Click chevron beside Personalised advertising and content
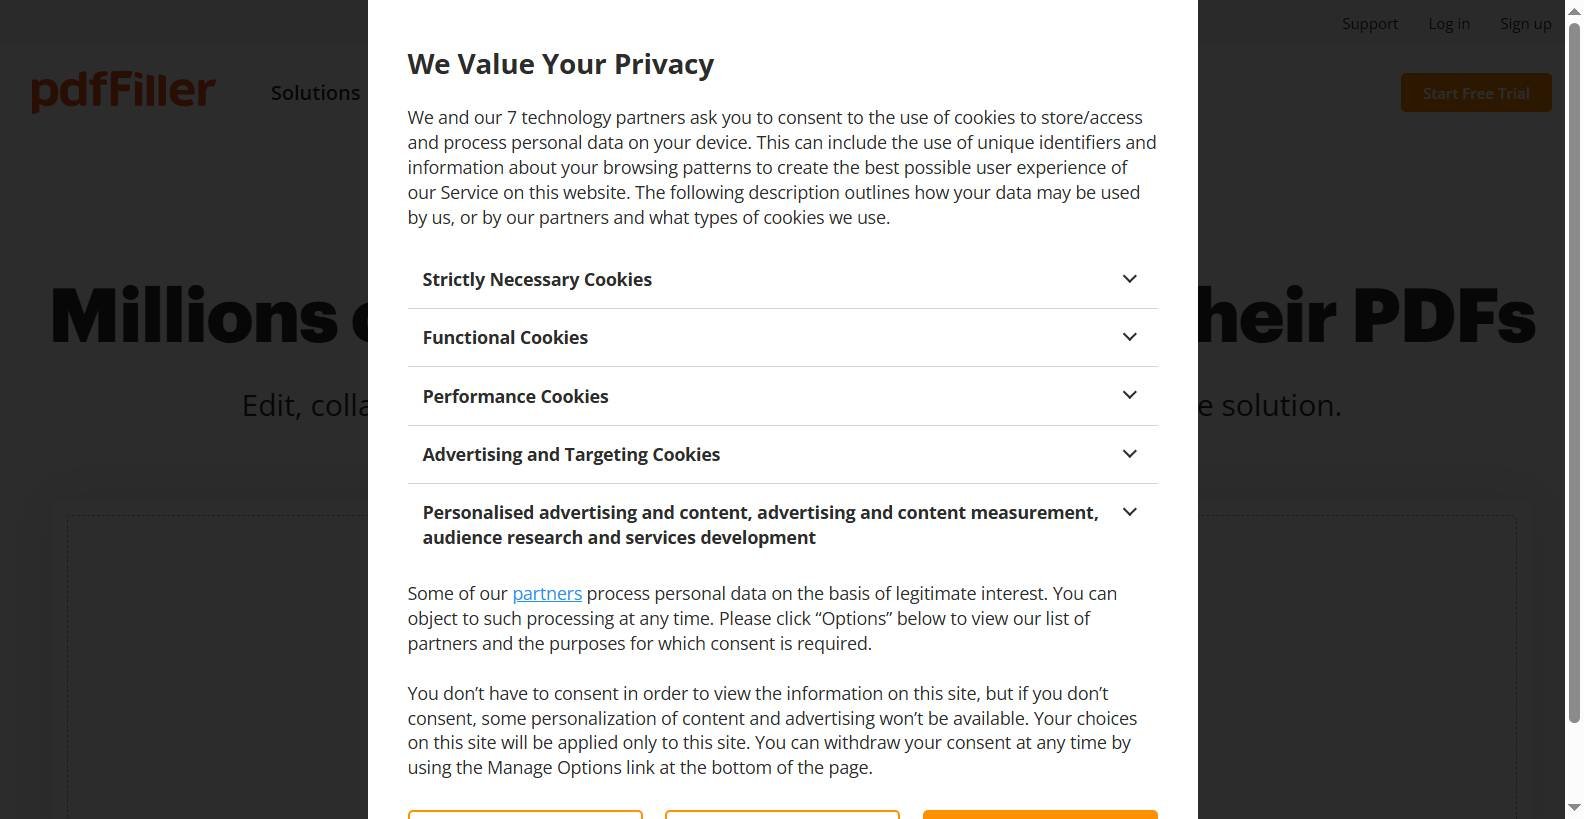 click(x=1129, y=512)
